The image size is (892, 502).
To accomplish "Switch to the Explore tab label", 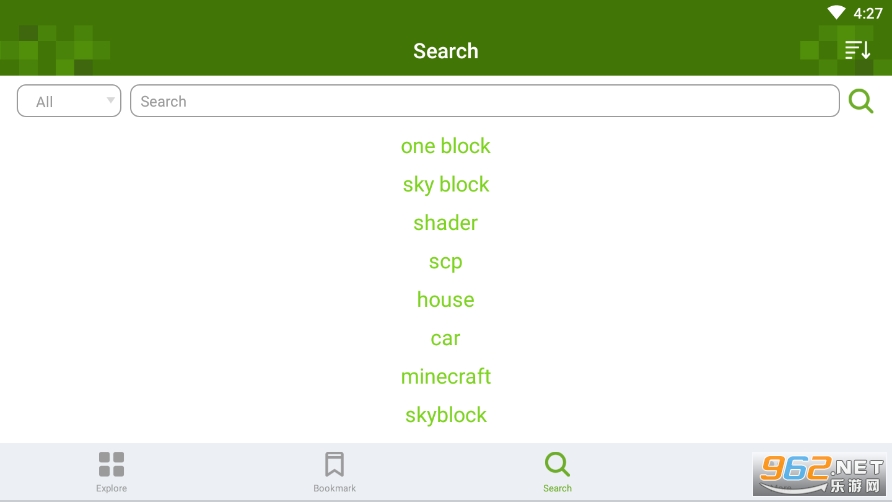I will pyautogui.click(x=111, y=488).
